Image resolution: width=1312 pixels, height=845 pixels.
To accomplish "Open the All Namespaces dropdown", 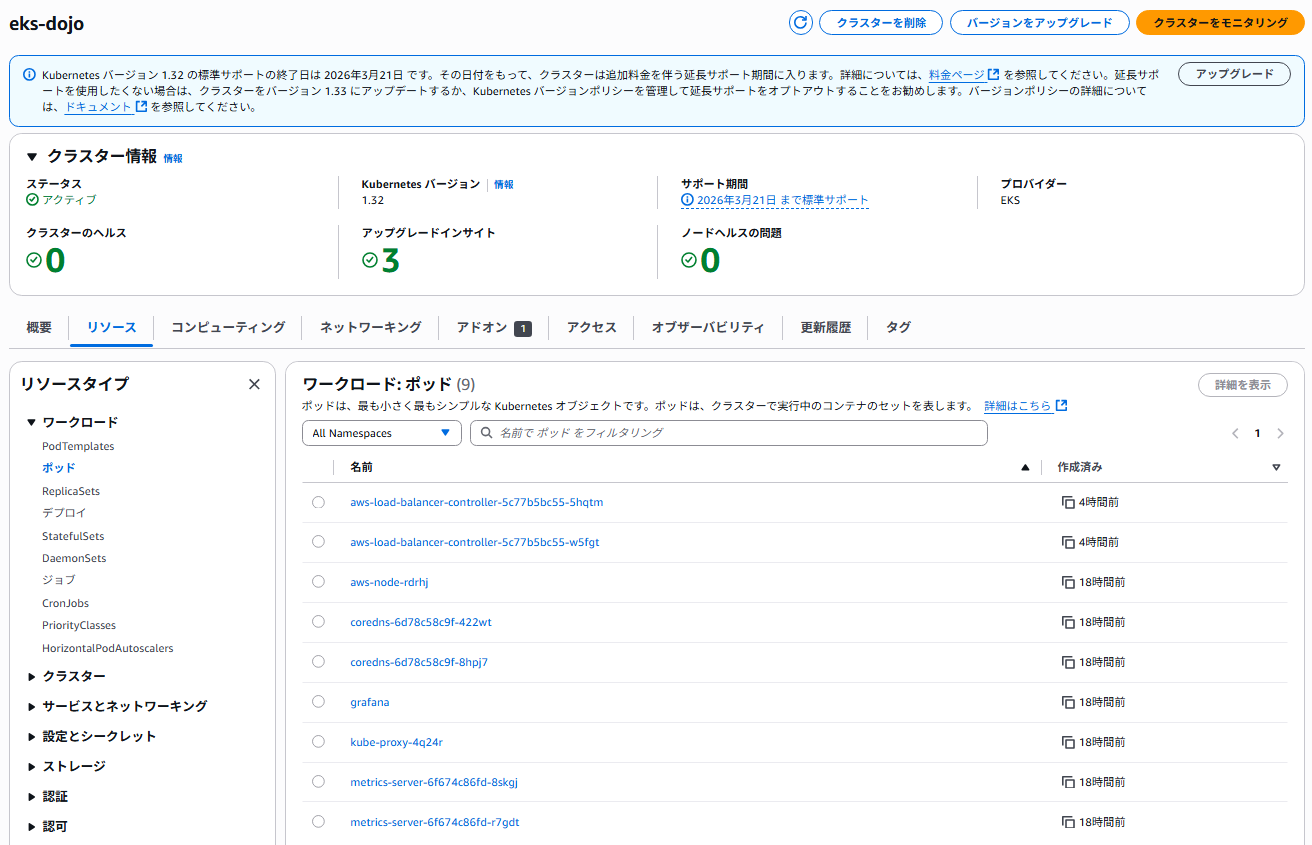I will 382,433.
